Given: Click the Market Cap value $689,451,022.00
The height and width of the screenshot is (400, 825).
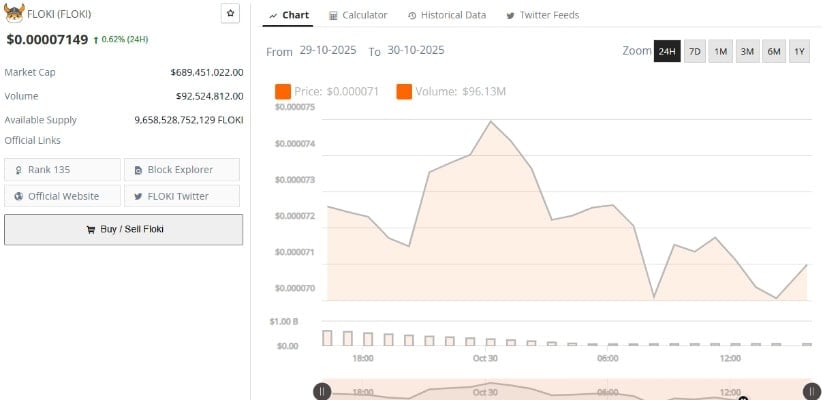Looking at the screenshot, I should [x=207, y=72].
